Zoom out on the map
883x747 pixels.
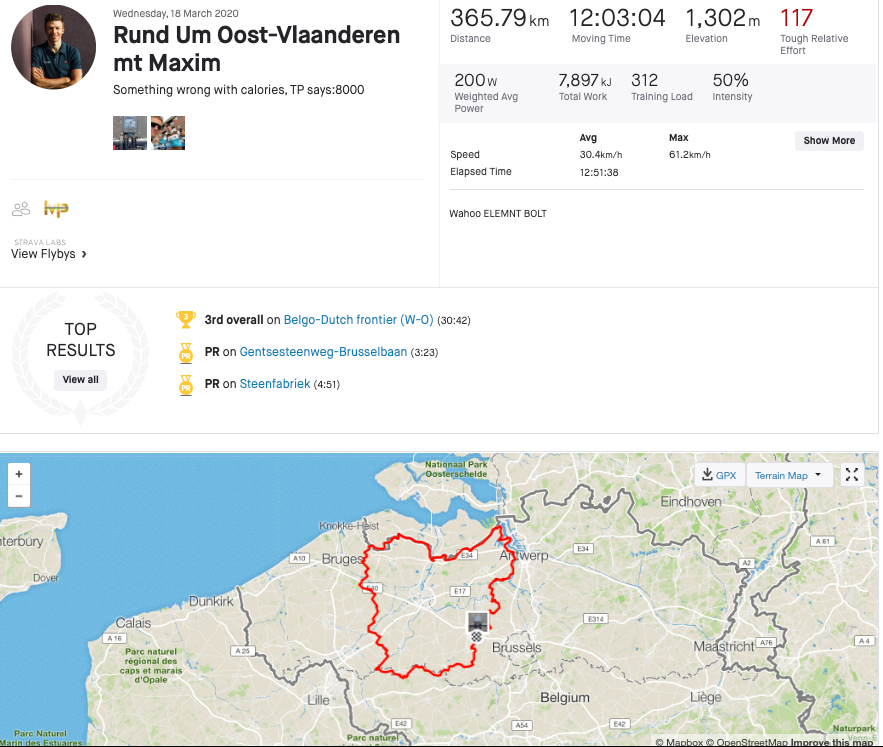(19, 496)
